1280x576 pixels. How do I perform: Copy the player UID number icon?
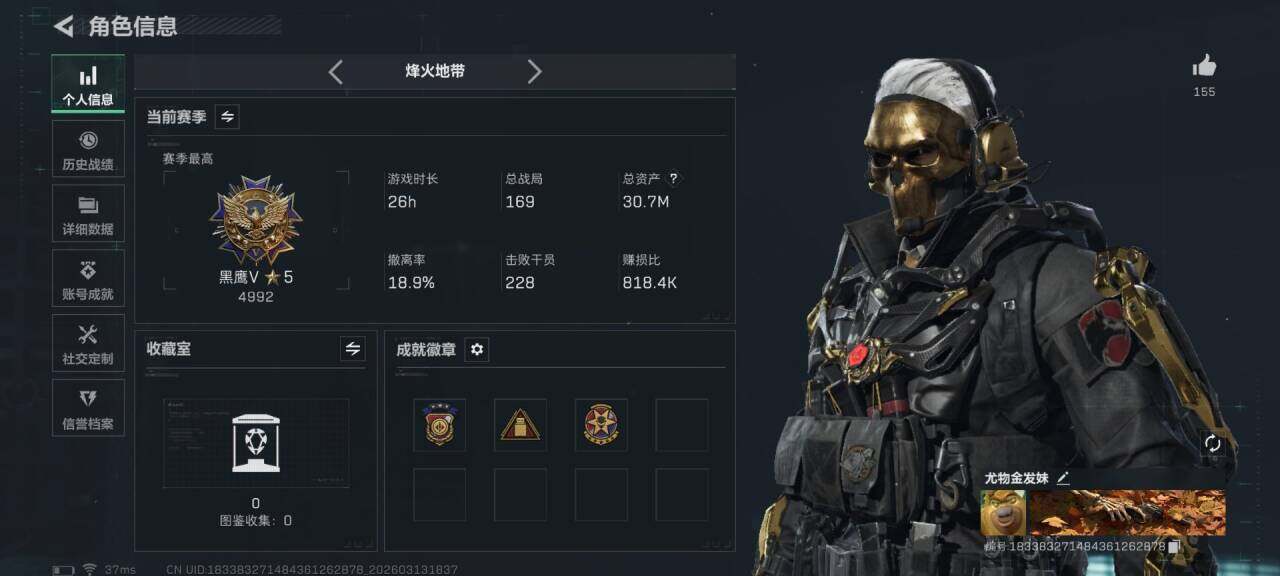tap(1174, 547)
